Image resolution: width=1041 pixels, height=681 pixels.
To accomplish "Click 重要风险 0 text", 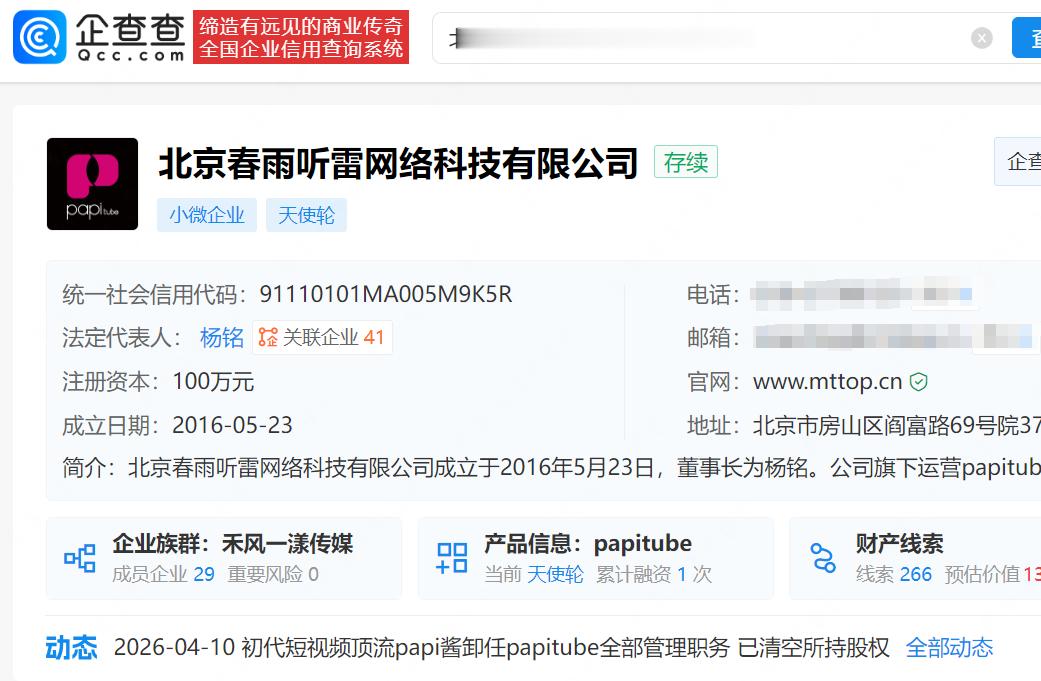I will click(x=273, y=574).
